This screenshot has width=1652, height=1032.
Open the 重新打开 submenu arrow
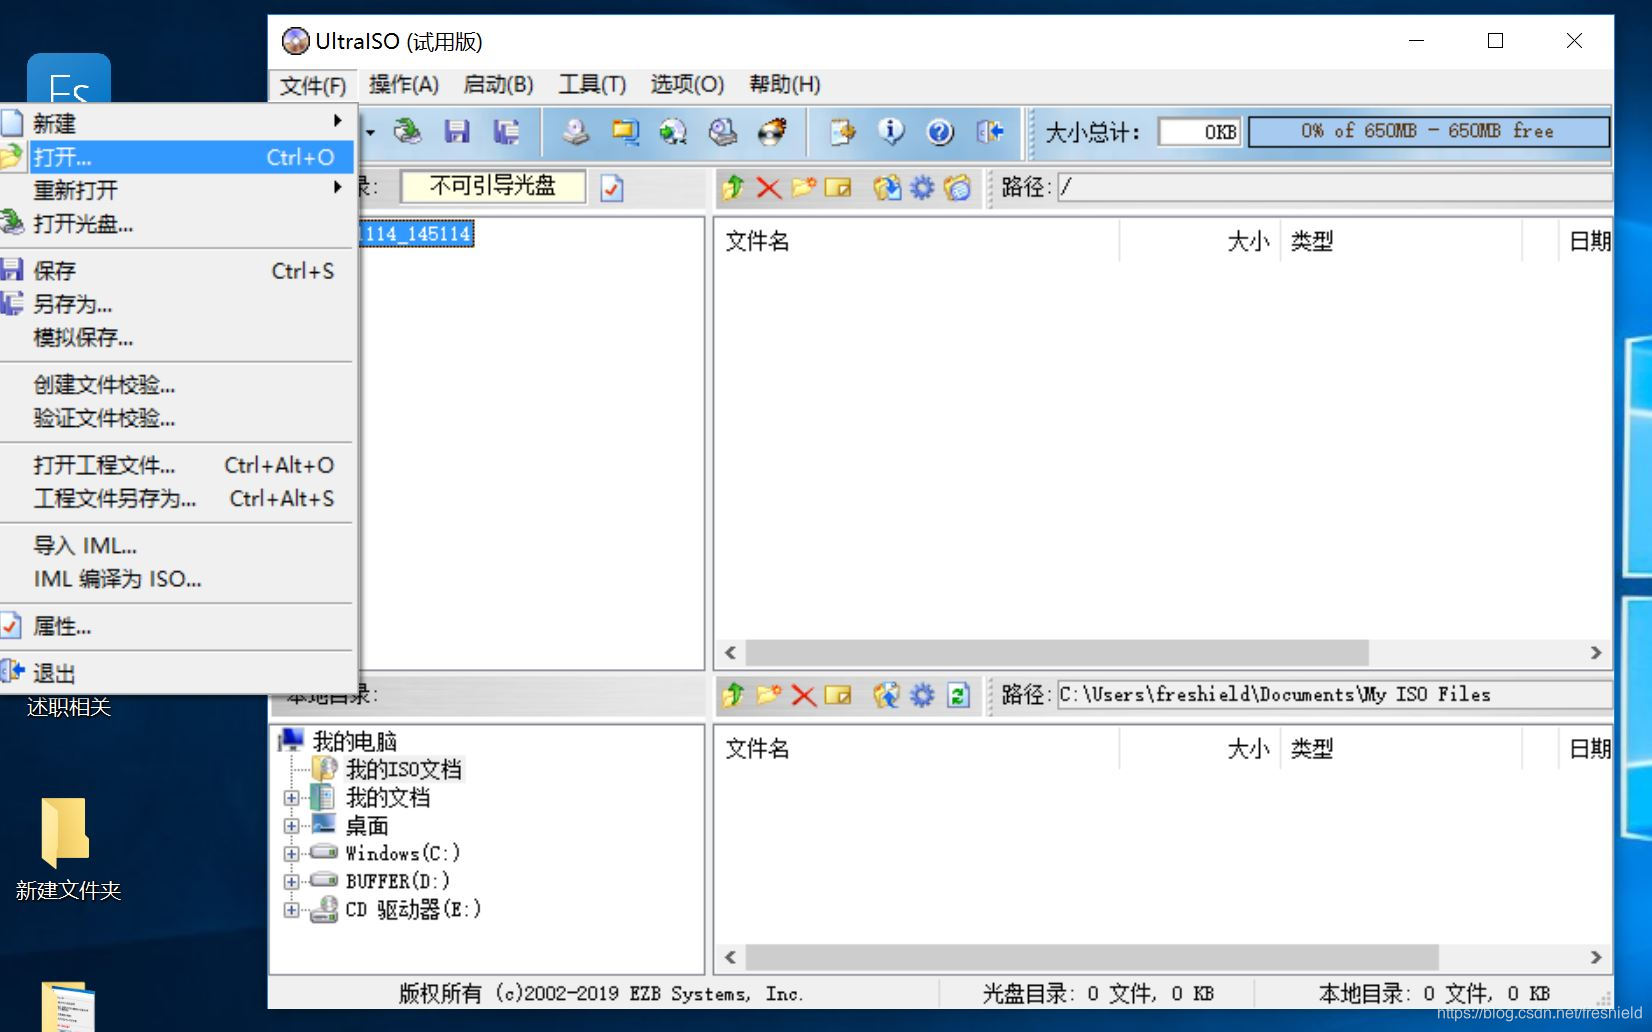click(x=338, y=187)
